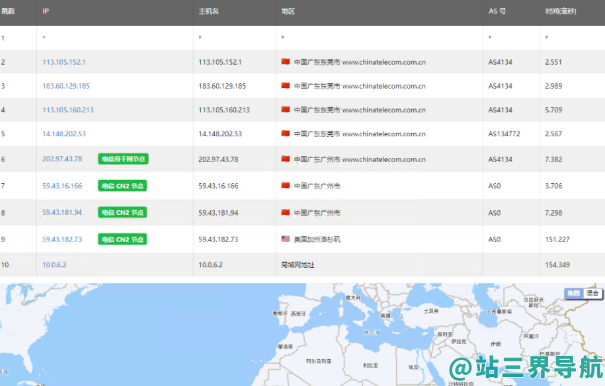
Task: Click the CN2 node badge next to 59.43.181.94
Action: coord(122,213)
